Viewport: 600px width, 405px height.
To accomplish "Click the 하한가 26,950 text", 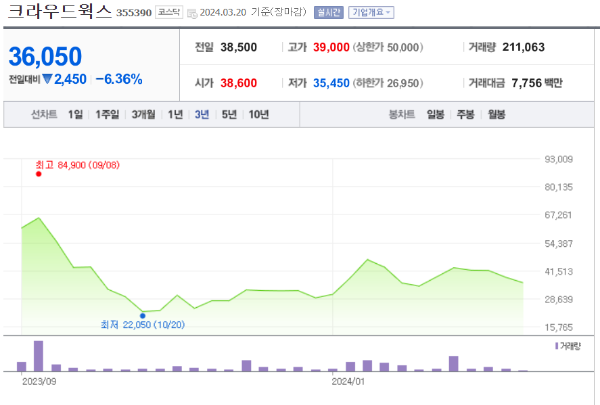I will click(x=388, y=83).
